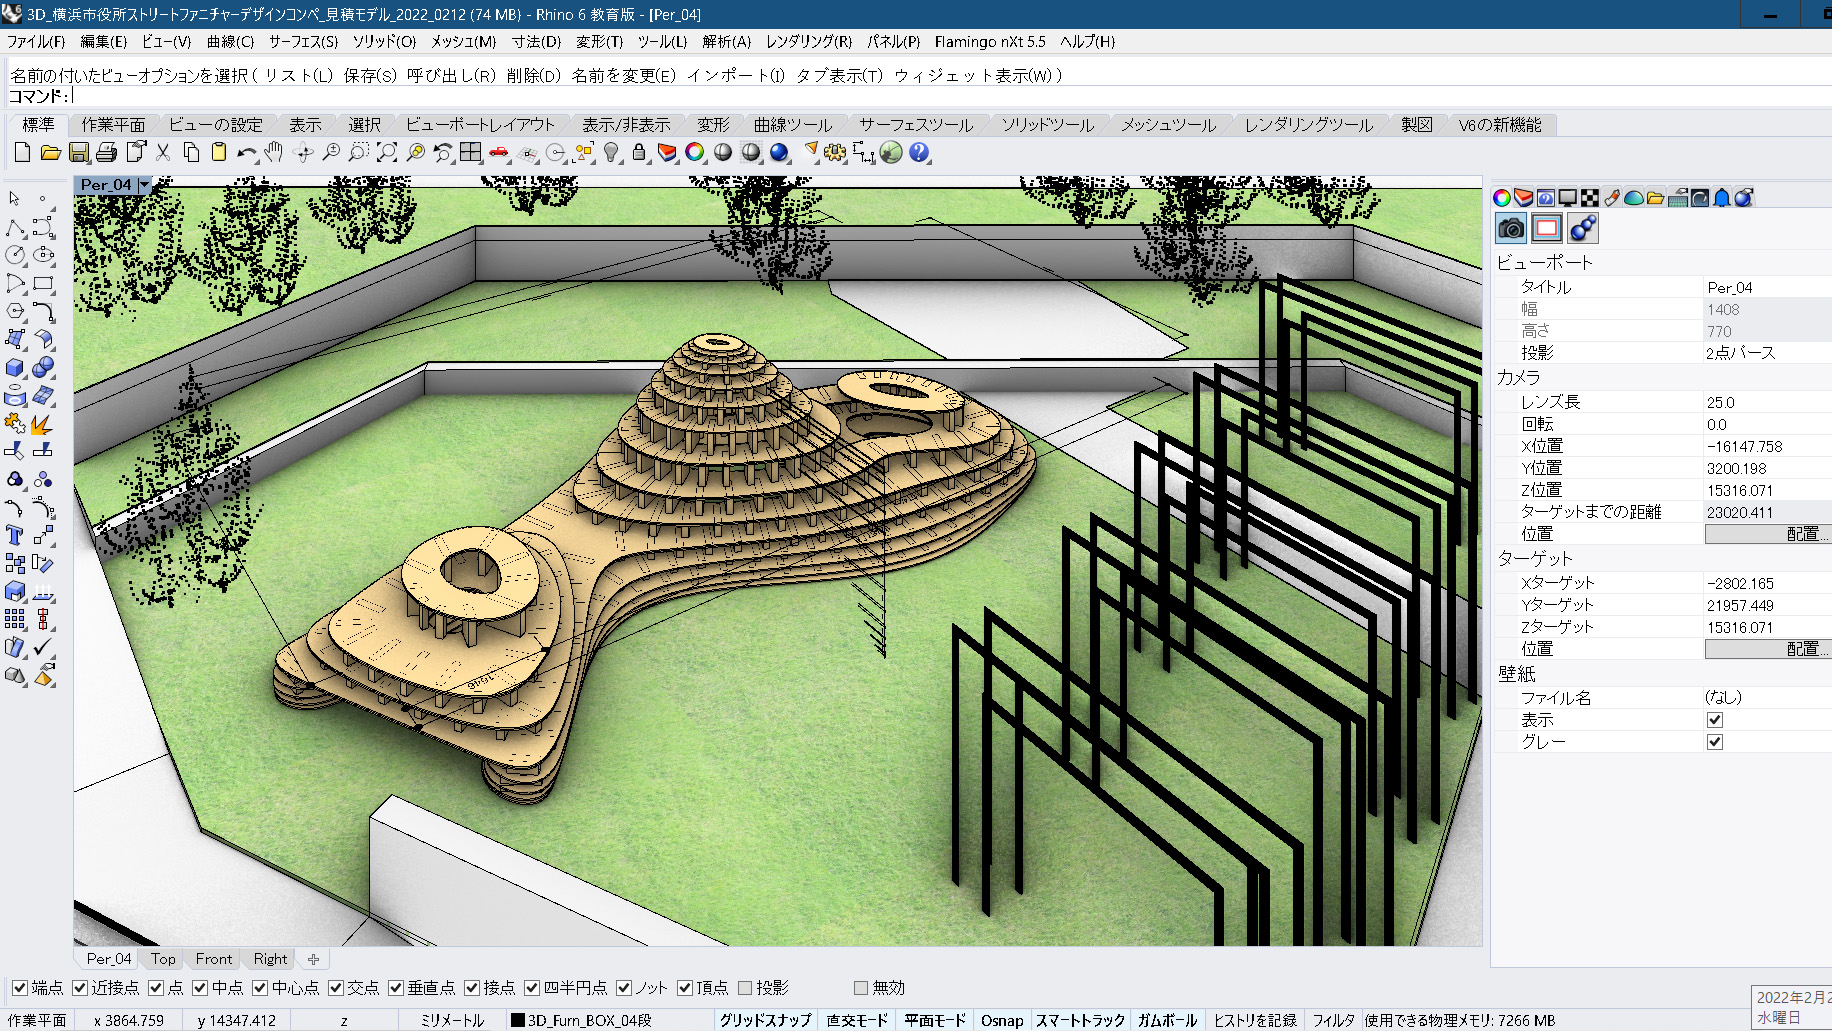Open the サーフェス(S) menu
Viewport: 1832px width, 1031px height.
click(x=303, y=41)
